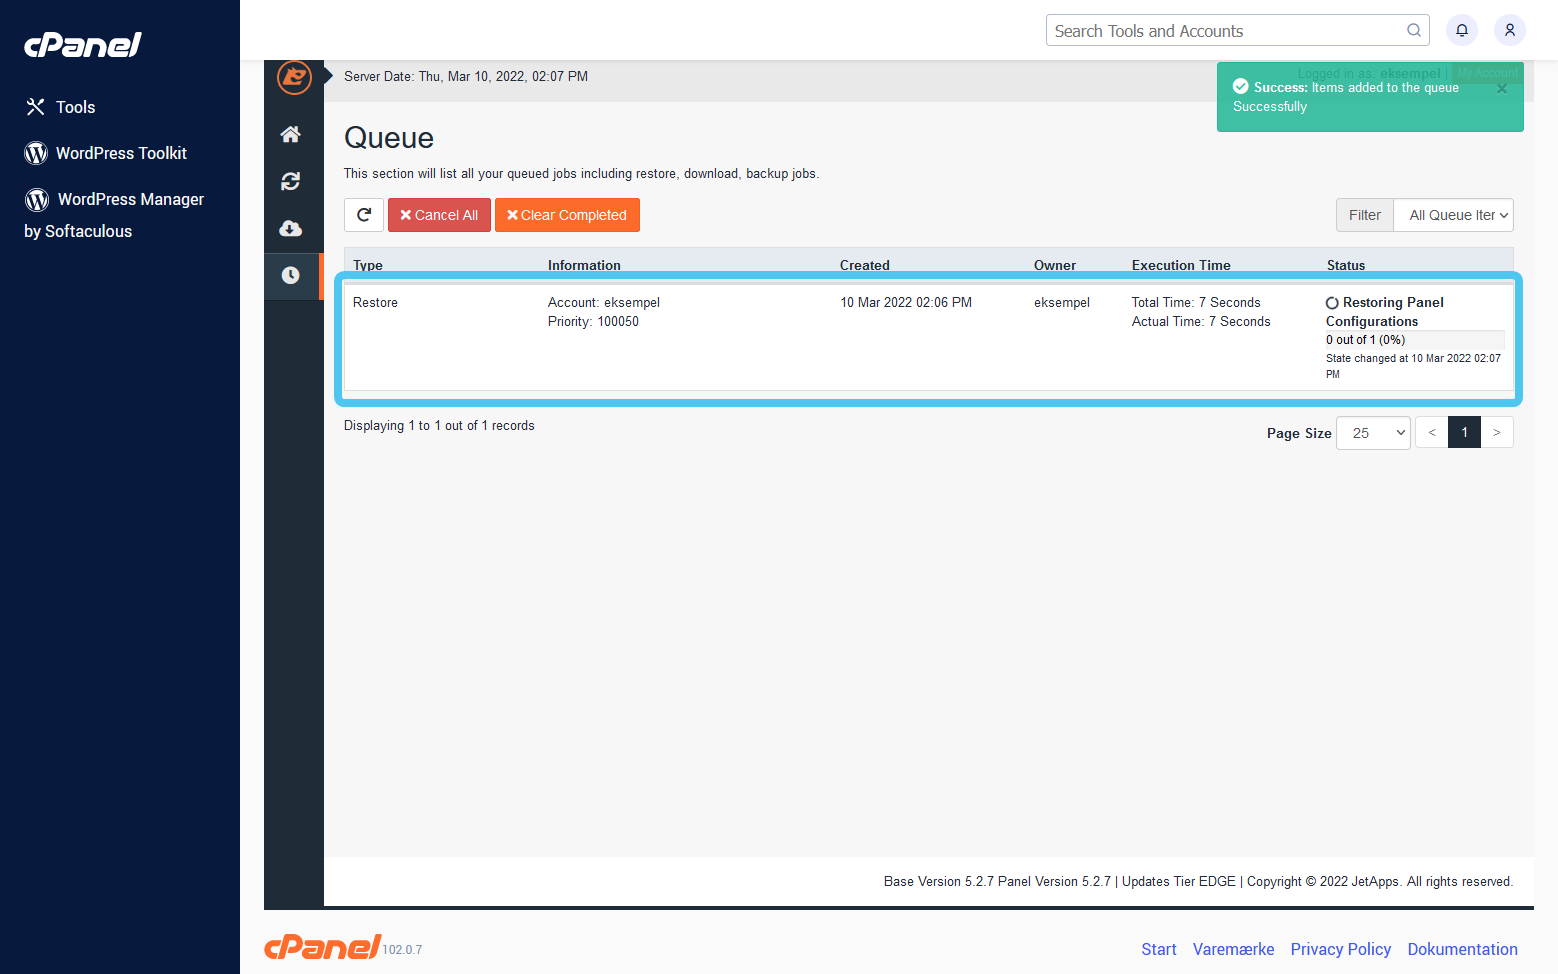Open the notifications bell icon
This screenshot has height=974, width=1558.
pyautogui.click(x=1461, y=30)
